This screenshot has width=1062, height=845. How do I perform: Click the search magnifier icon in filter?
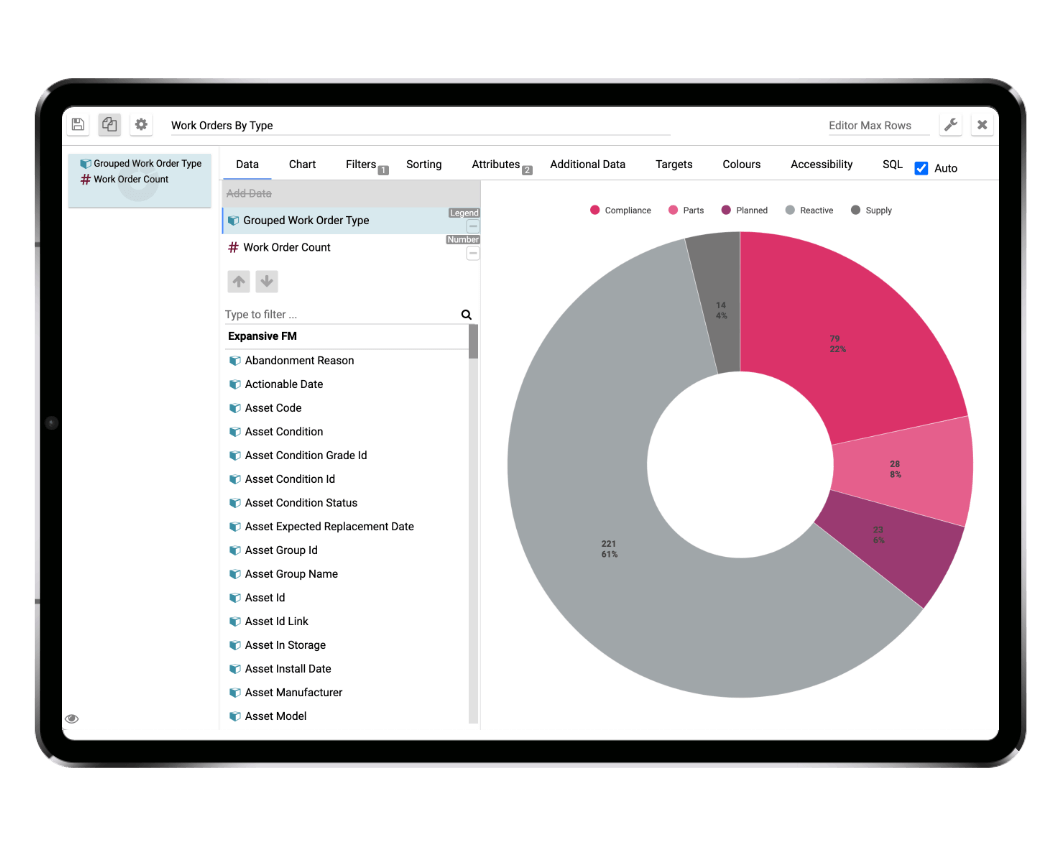coord(466,314)
